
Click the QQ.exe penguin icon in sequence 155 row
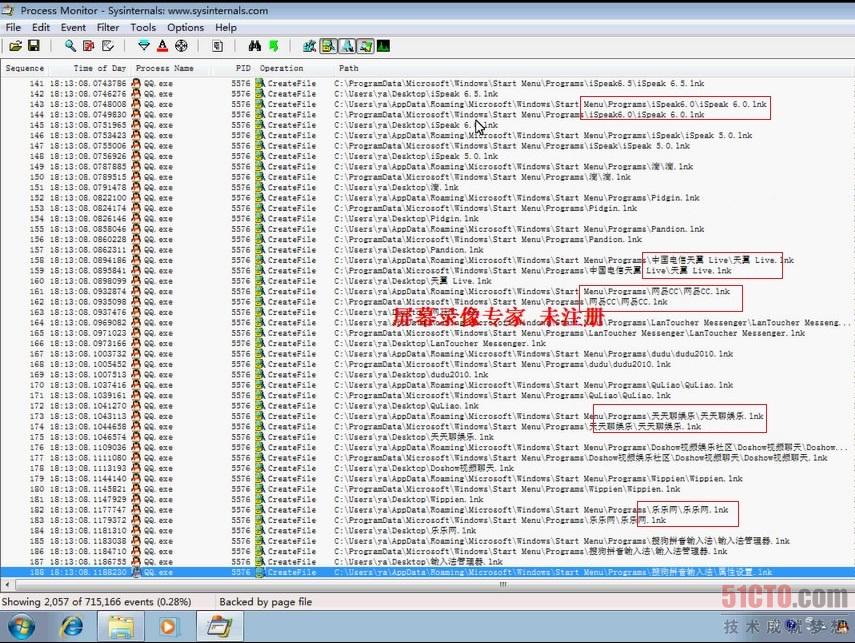[136, 229]
